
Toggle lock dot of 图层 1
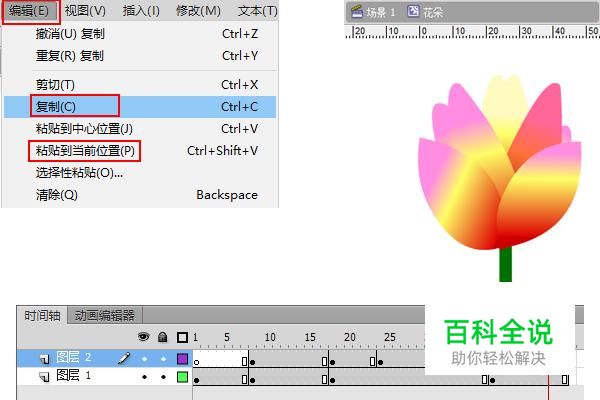click(x=163, y=377)
